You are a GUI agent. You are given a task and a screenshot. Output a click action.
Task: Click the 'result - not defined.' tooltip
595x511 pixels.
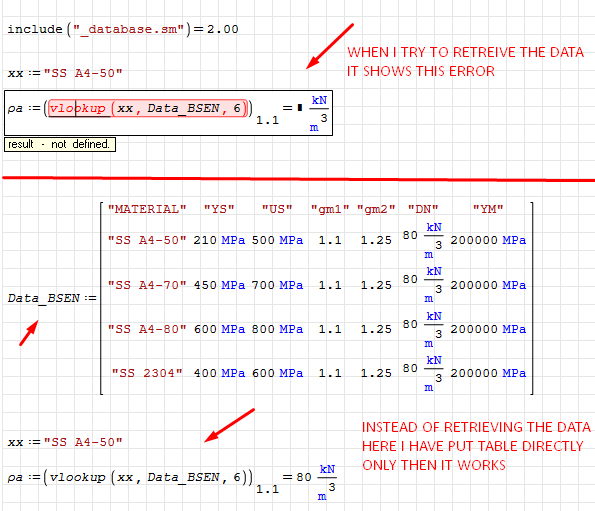[60, 145]
